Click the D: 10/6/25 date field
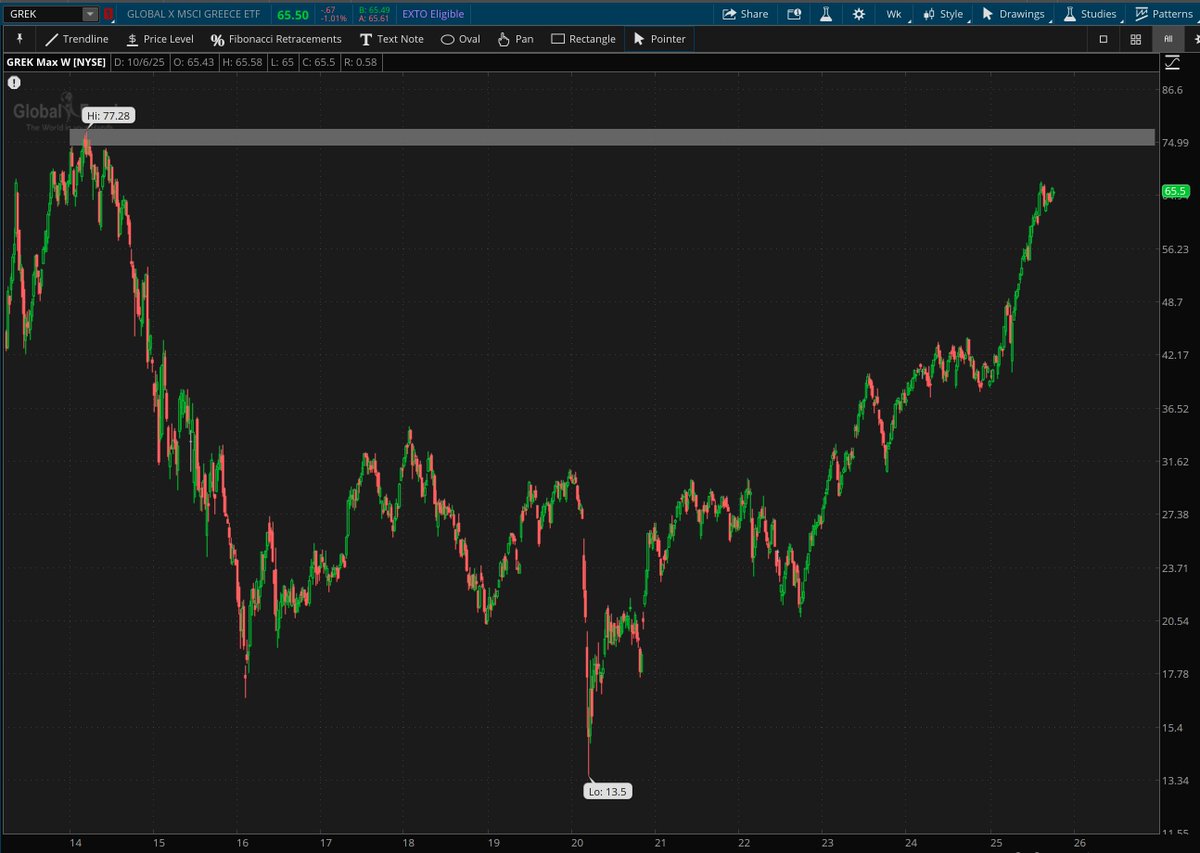Screen dimensions: 1200x853 coord(139,63)
